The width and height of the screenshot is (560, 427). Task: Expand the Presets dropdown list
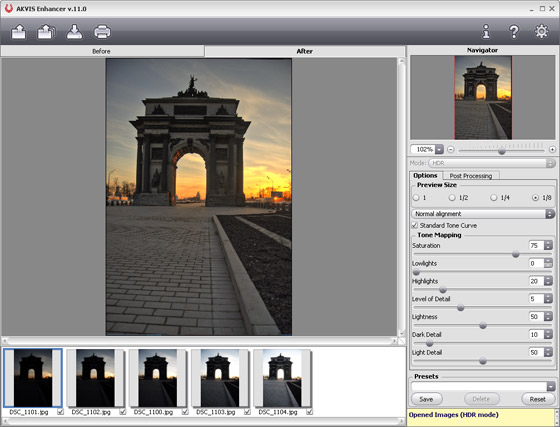click(x=550, y=386)
